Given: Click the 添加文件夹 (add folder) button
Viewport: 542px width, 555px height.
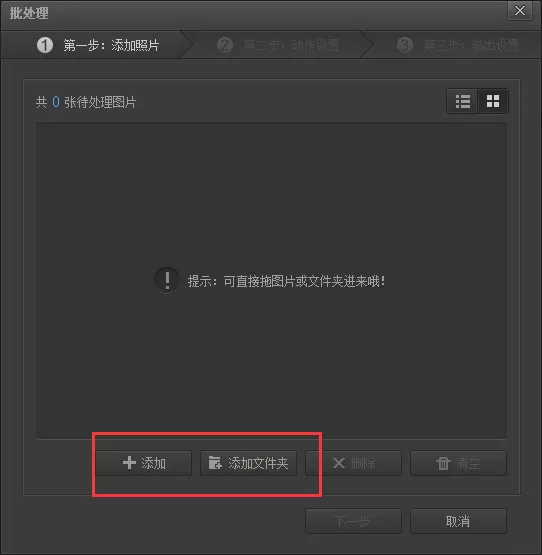Looking at the screenshot, I should click(x=249, y=463).
